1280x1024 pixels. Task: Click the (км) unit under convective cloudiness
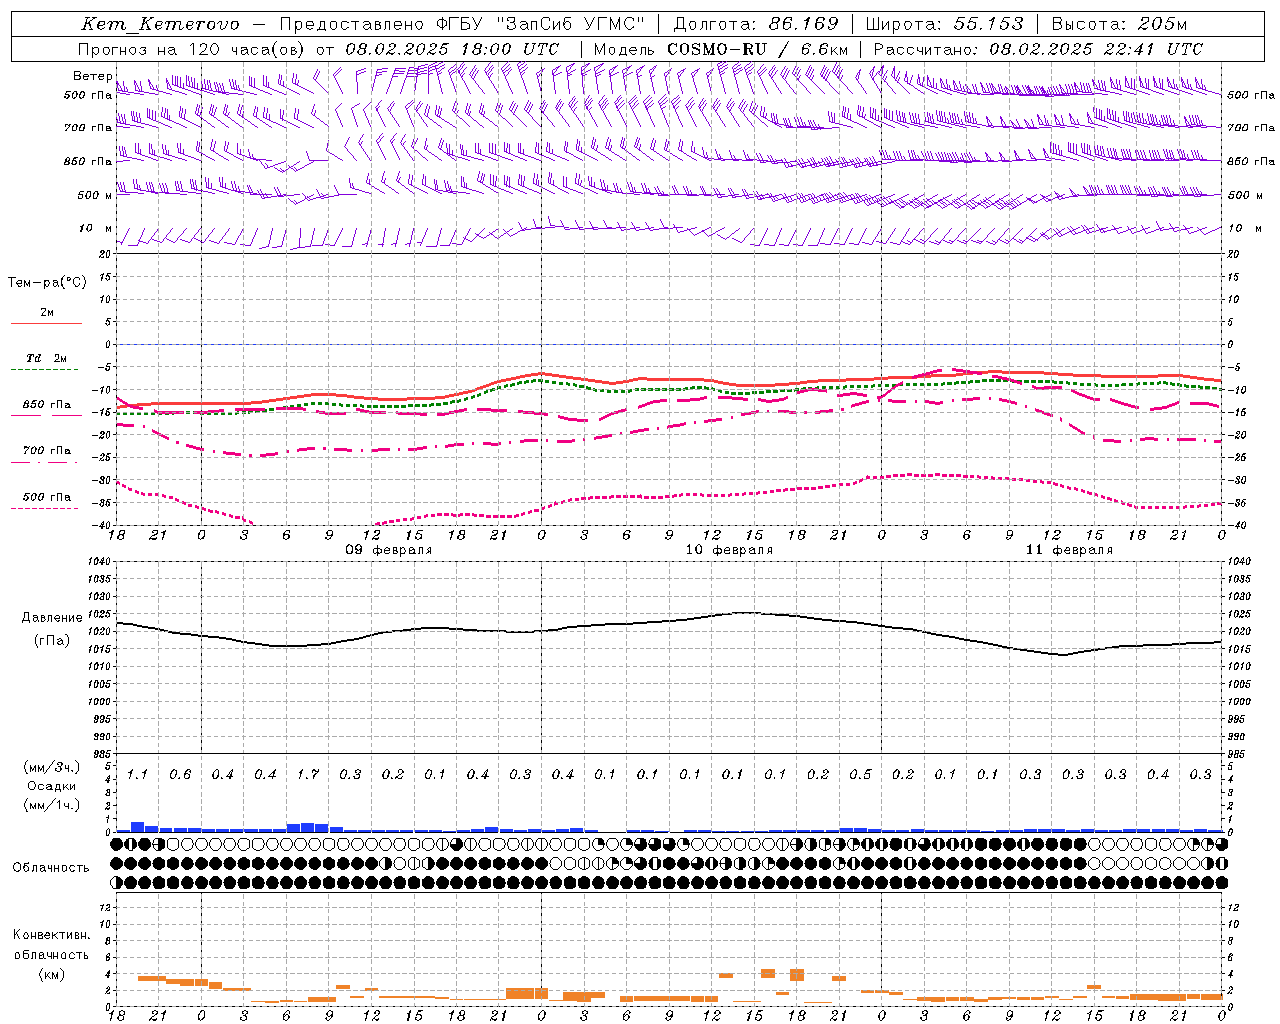(51, 974)
